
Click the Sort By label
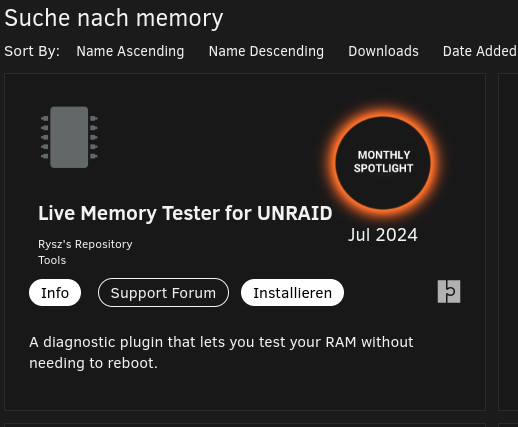[32, 51]
